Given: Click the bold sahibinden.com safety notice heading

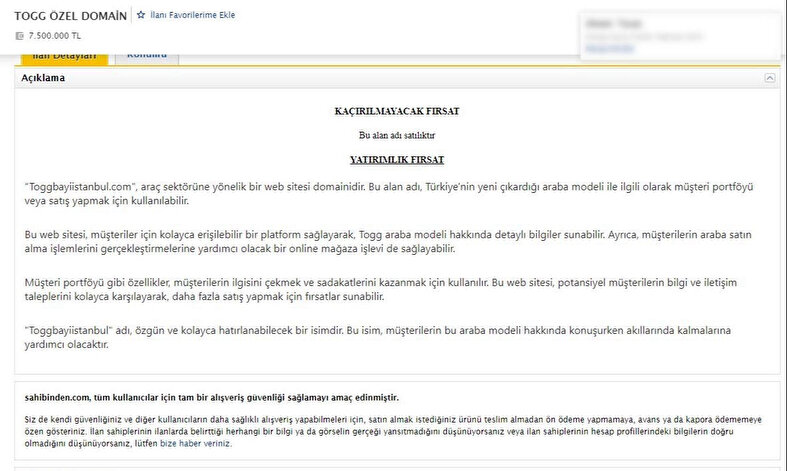Looking at the screenshot, I should pos(212,398).
